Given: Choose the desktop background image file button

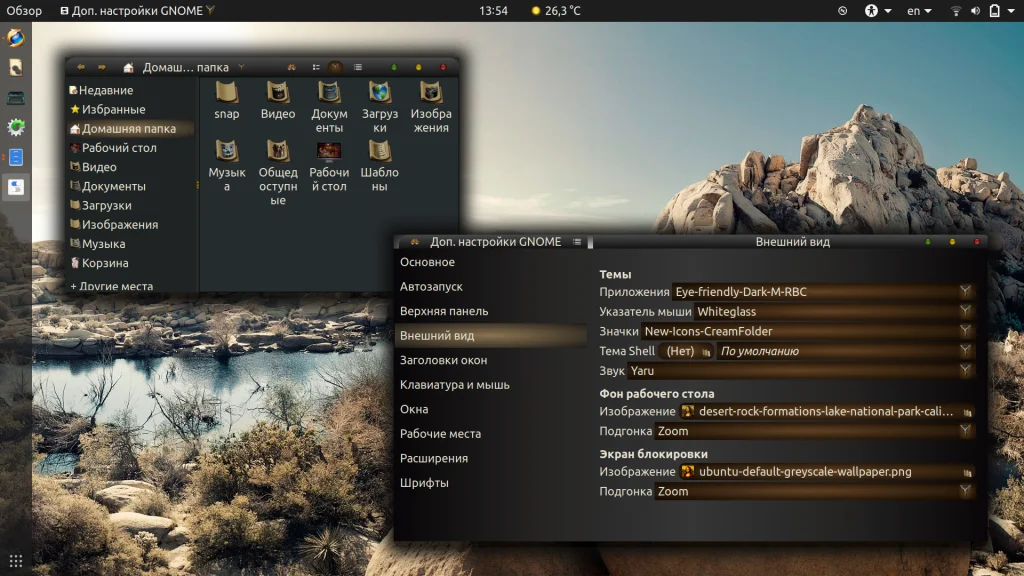Looking at the screenshot, I should (x=827, y=411).
